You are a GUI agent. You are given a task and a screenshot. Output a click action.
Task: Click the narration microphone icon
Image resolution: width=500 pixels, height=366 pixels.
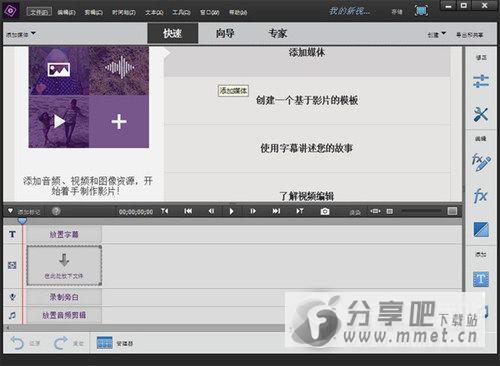(12, 297)
